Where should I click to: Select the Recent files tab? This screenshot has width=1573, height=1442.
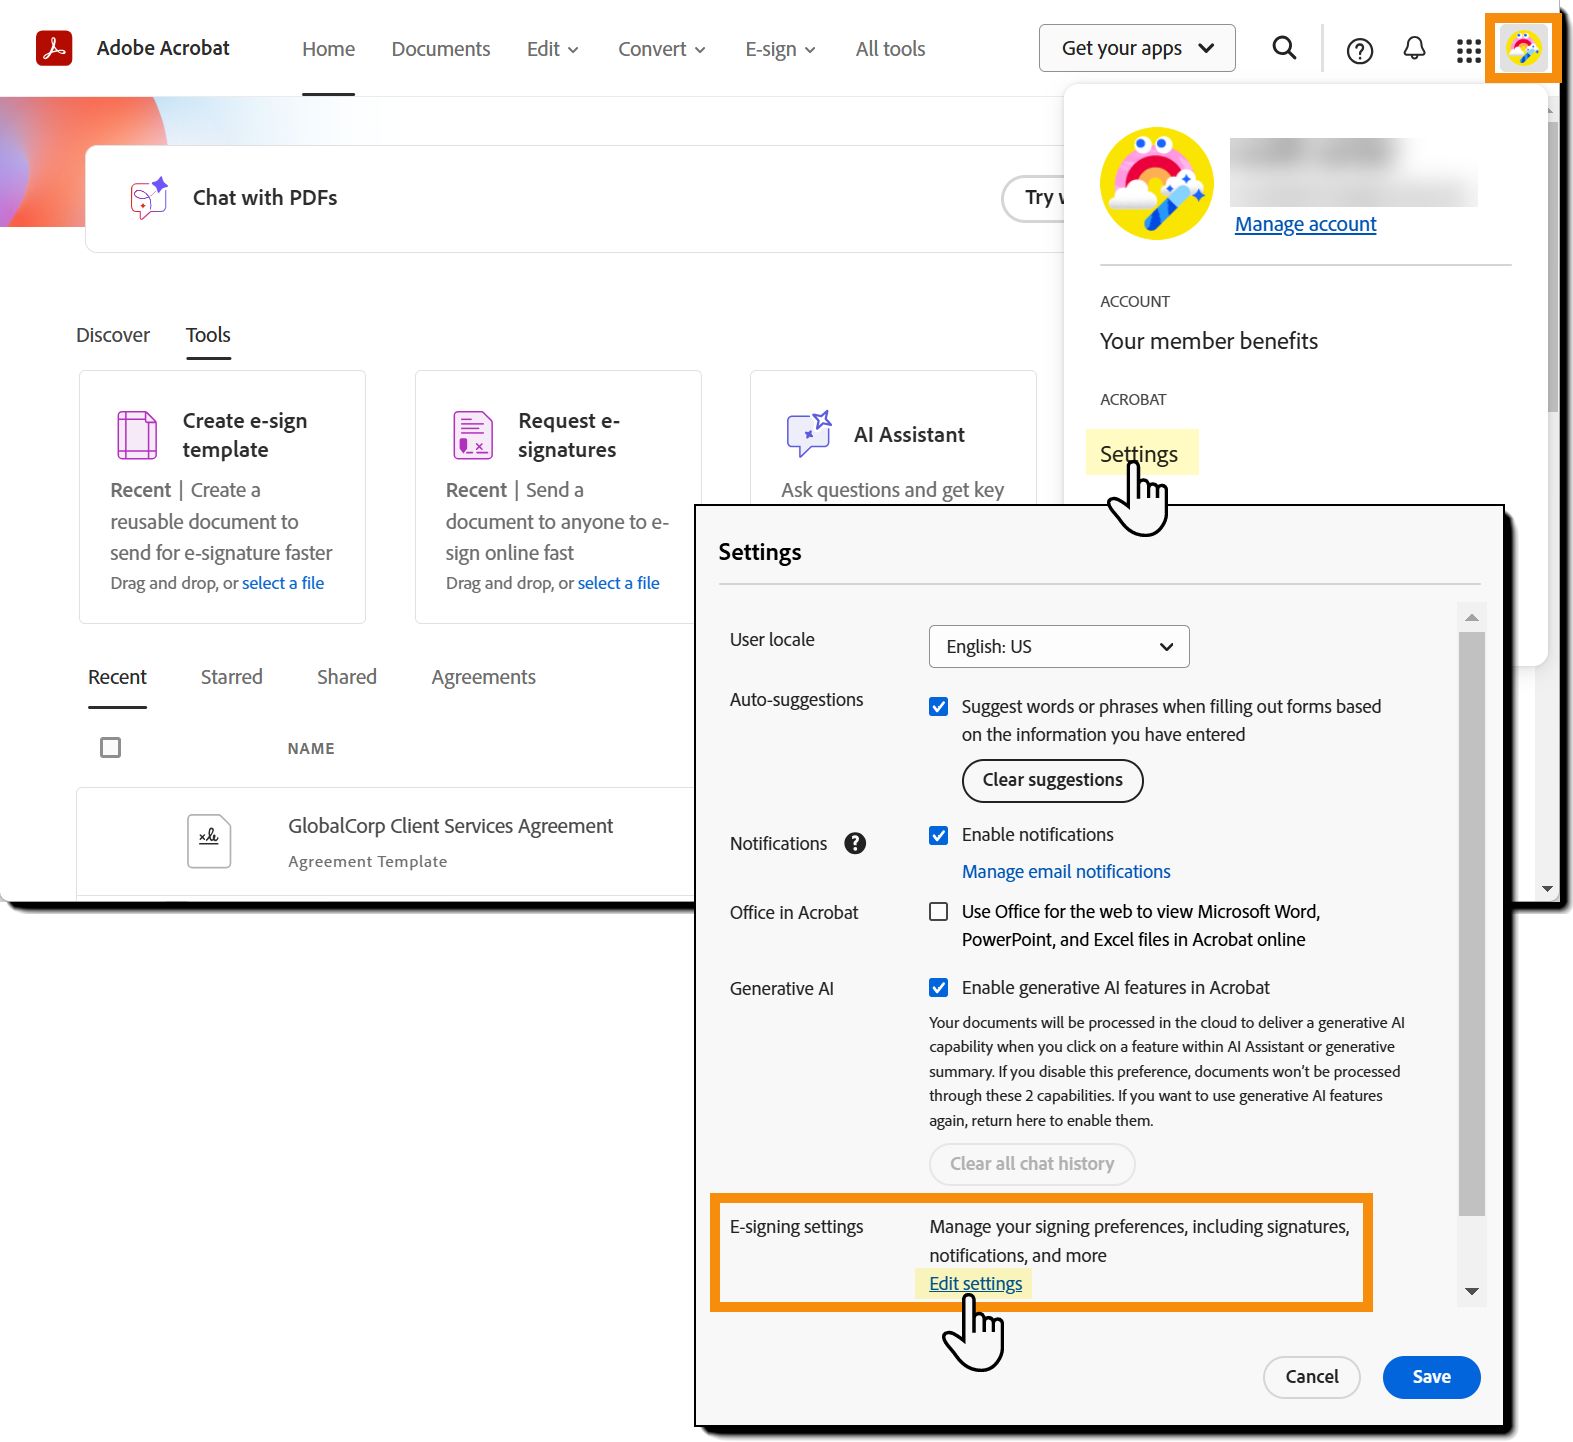[117, 677]
